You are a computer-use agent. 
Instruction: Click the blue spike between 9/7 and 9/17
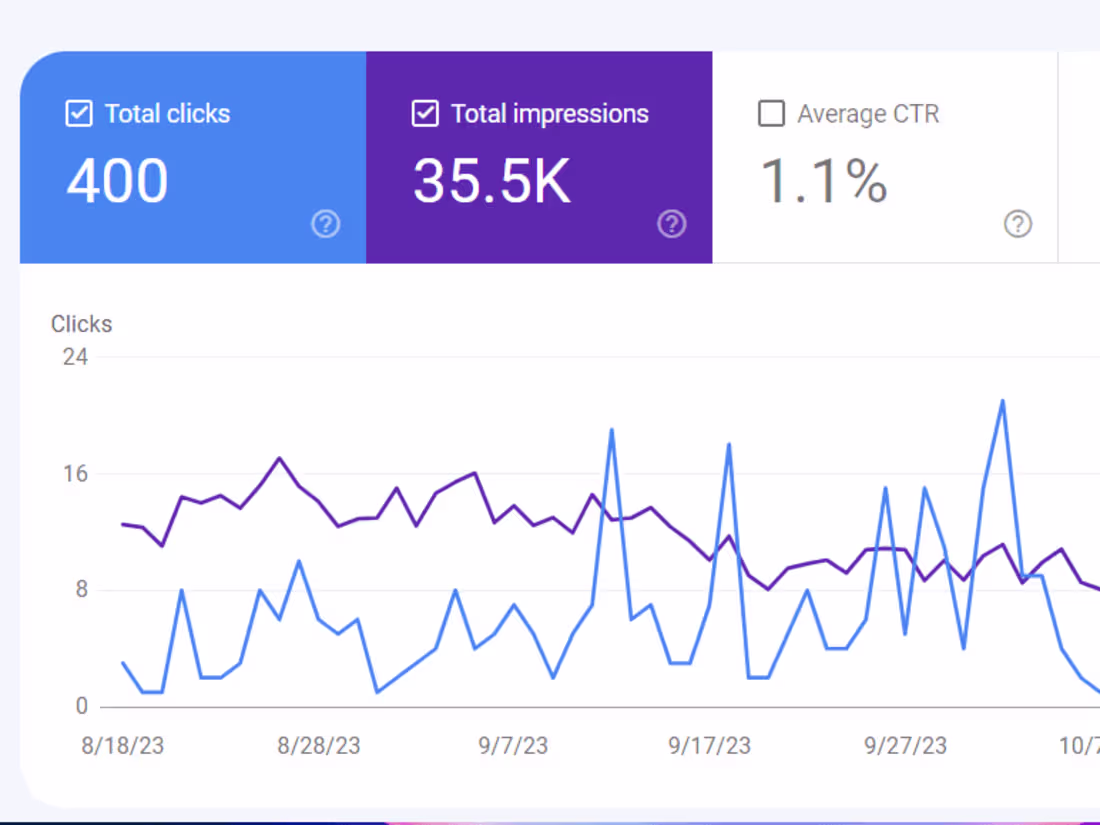611,430
